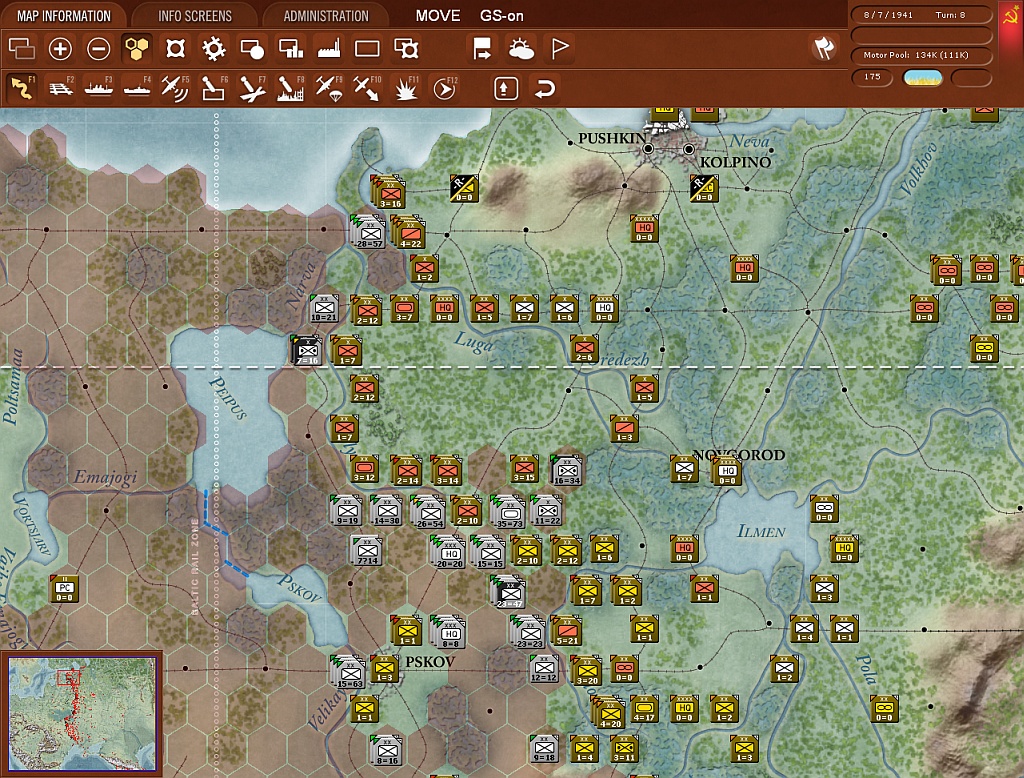This screenshot has width=1024, height=778.
Task: Click the overlapping windows icon in toolbar
Action: (x=22, y=49)
